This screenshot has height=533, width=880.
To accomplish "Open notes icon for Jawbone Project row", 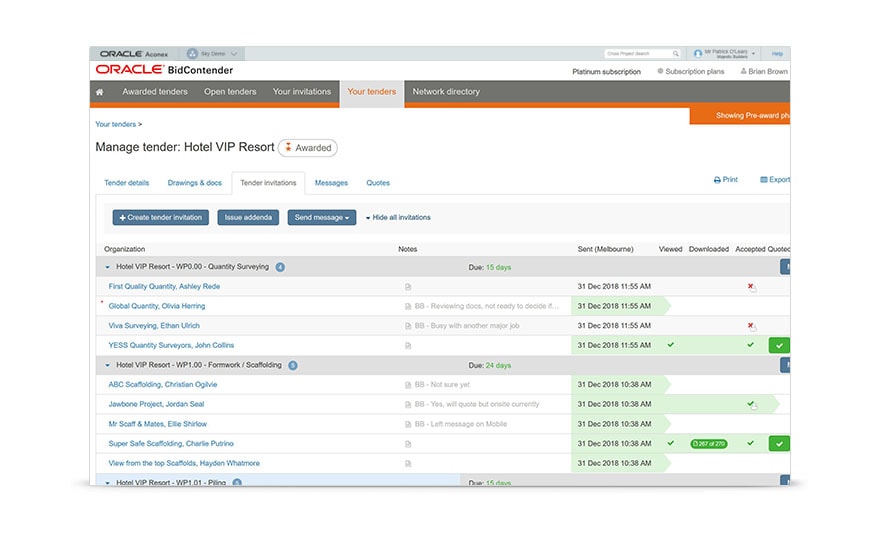I will click(408, 405).
